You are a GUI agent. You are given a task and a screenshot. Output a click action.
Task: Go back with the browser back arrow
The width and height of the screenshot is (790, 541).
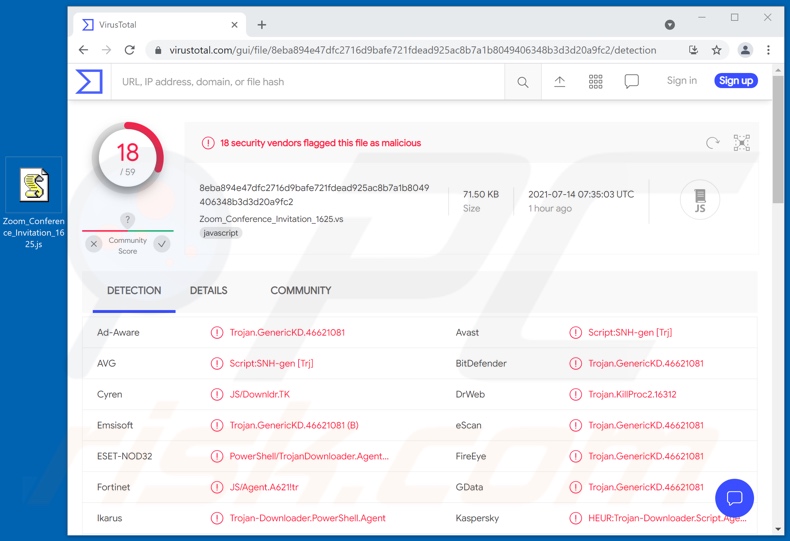pos(84,50)
